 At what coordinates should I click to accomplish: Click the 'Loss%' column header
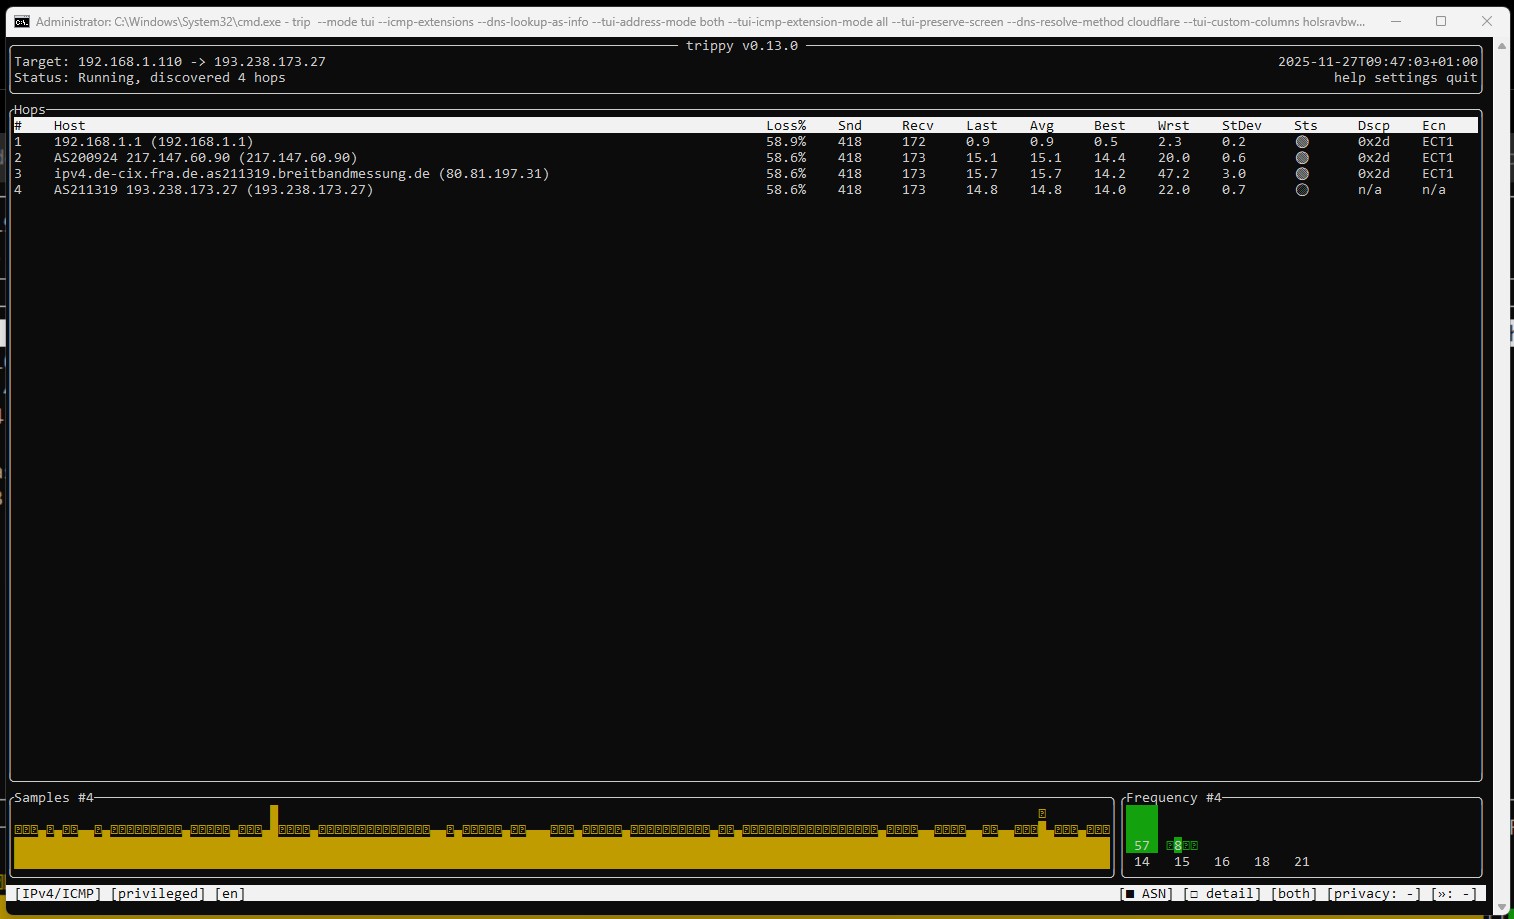pos(786,126)
